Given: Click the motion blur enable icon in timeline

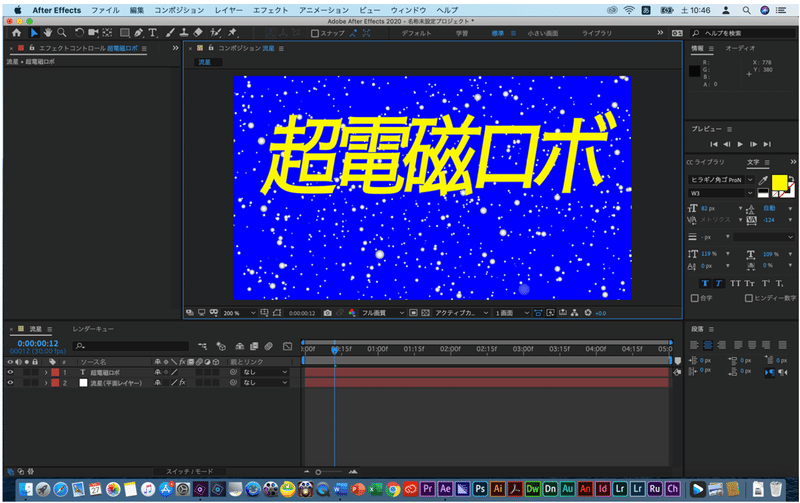Looking at the screenshot, I should (269, 346).
